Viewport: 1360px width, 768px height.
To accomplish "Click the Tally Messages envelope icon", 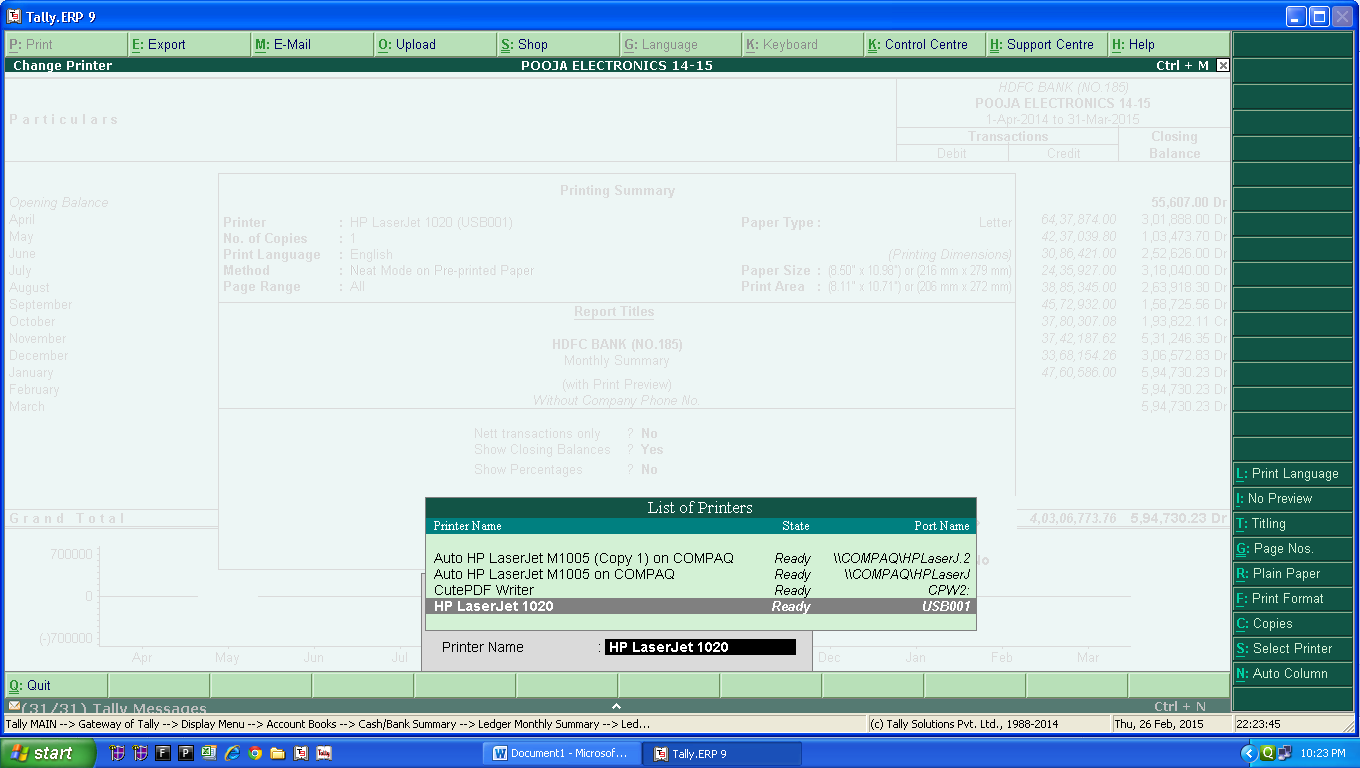I will tap(14, 706).
